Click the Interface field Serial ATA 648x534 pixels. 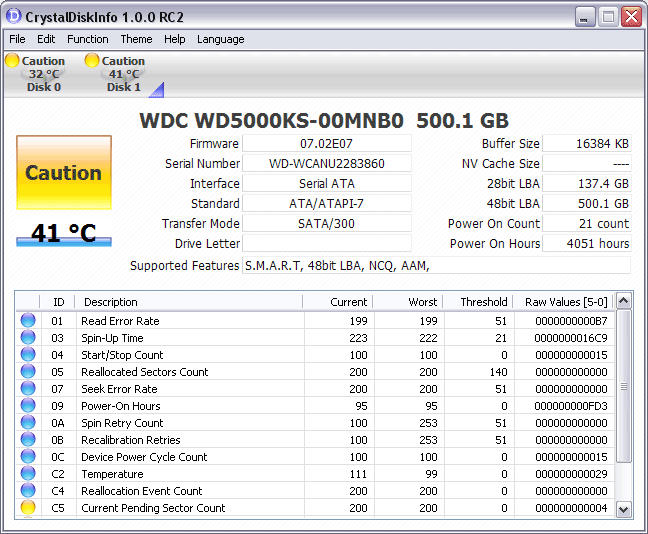click(x=326, y=183)
